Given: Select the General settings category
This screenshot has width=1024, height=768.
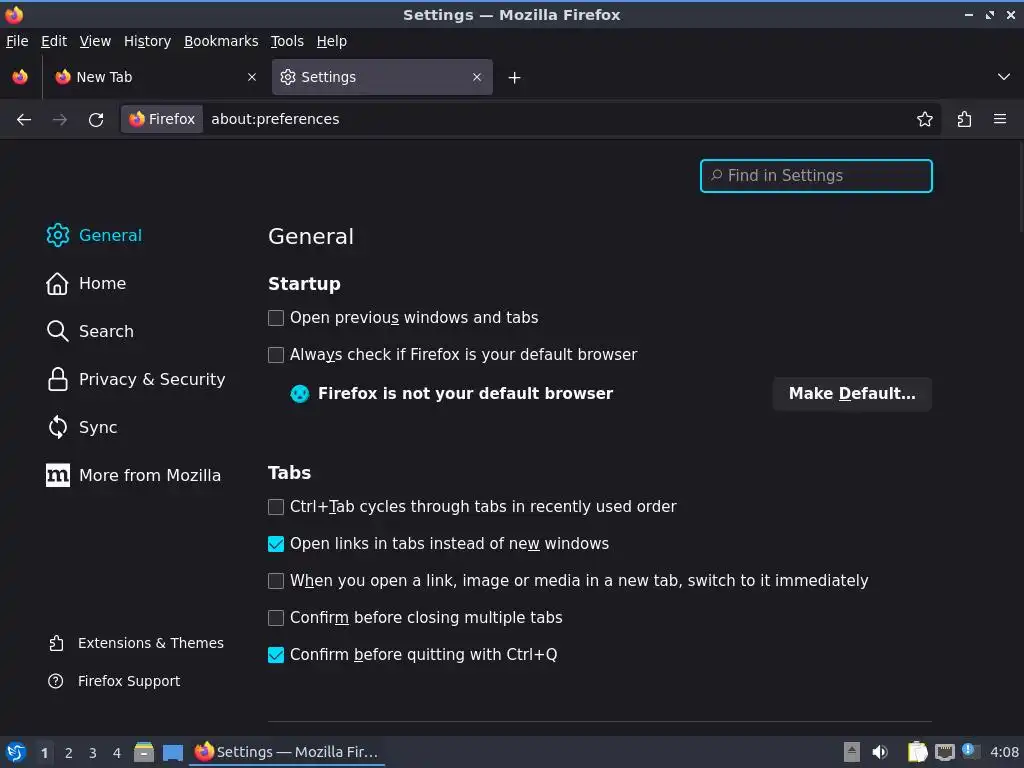Looking at the screenshot, I should pos(94,235).
